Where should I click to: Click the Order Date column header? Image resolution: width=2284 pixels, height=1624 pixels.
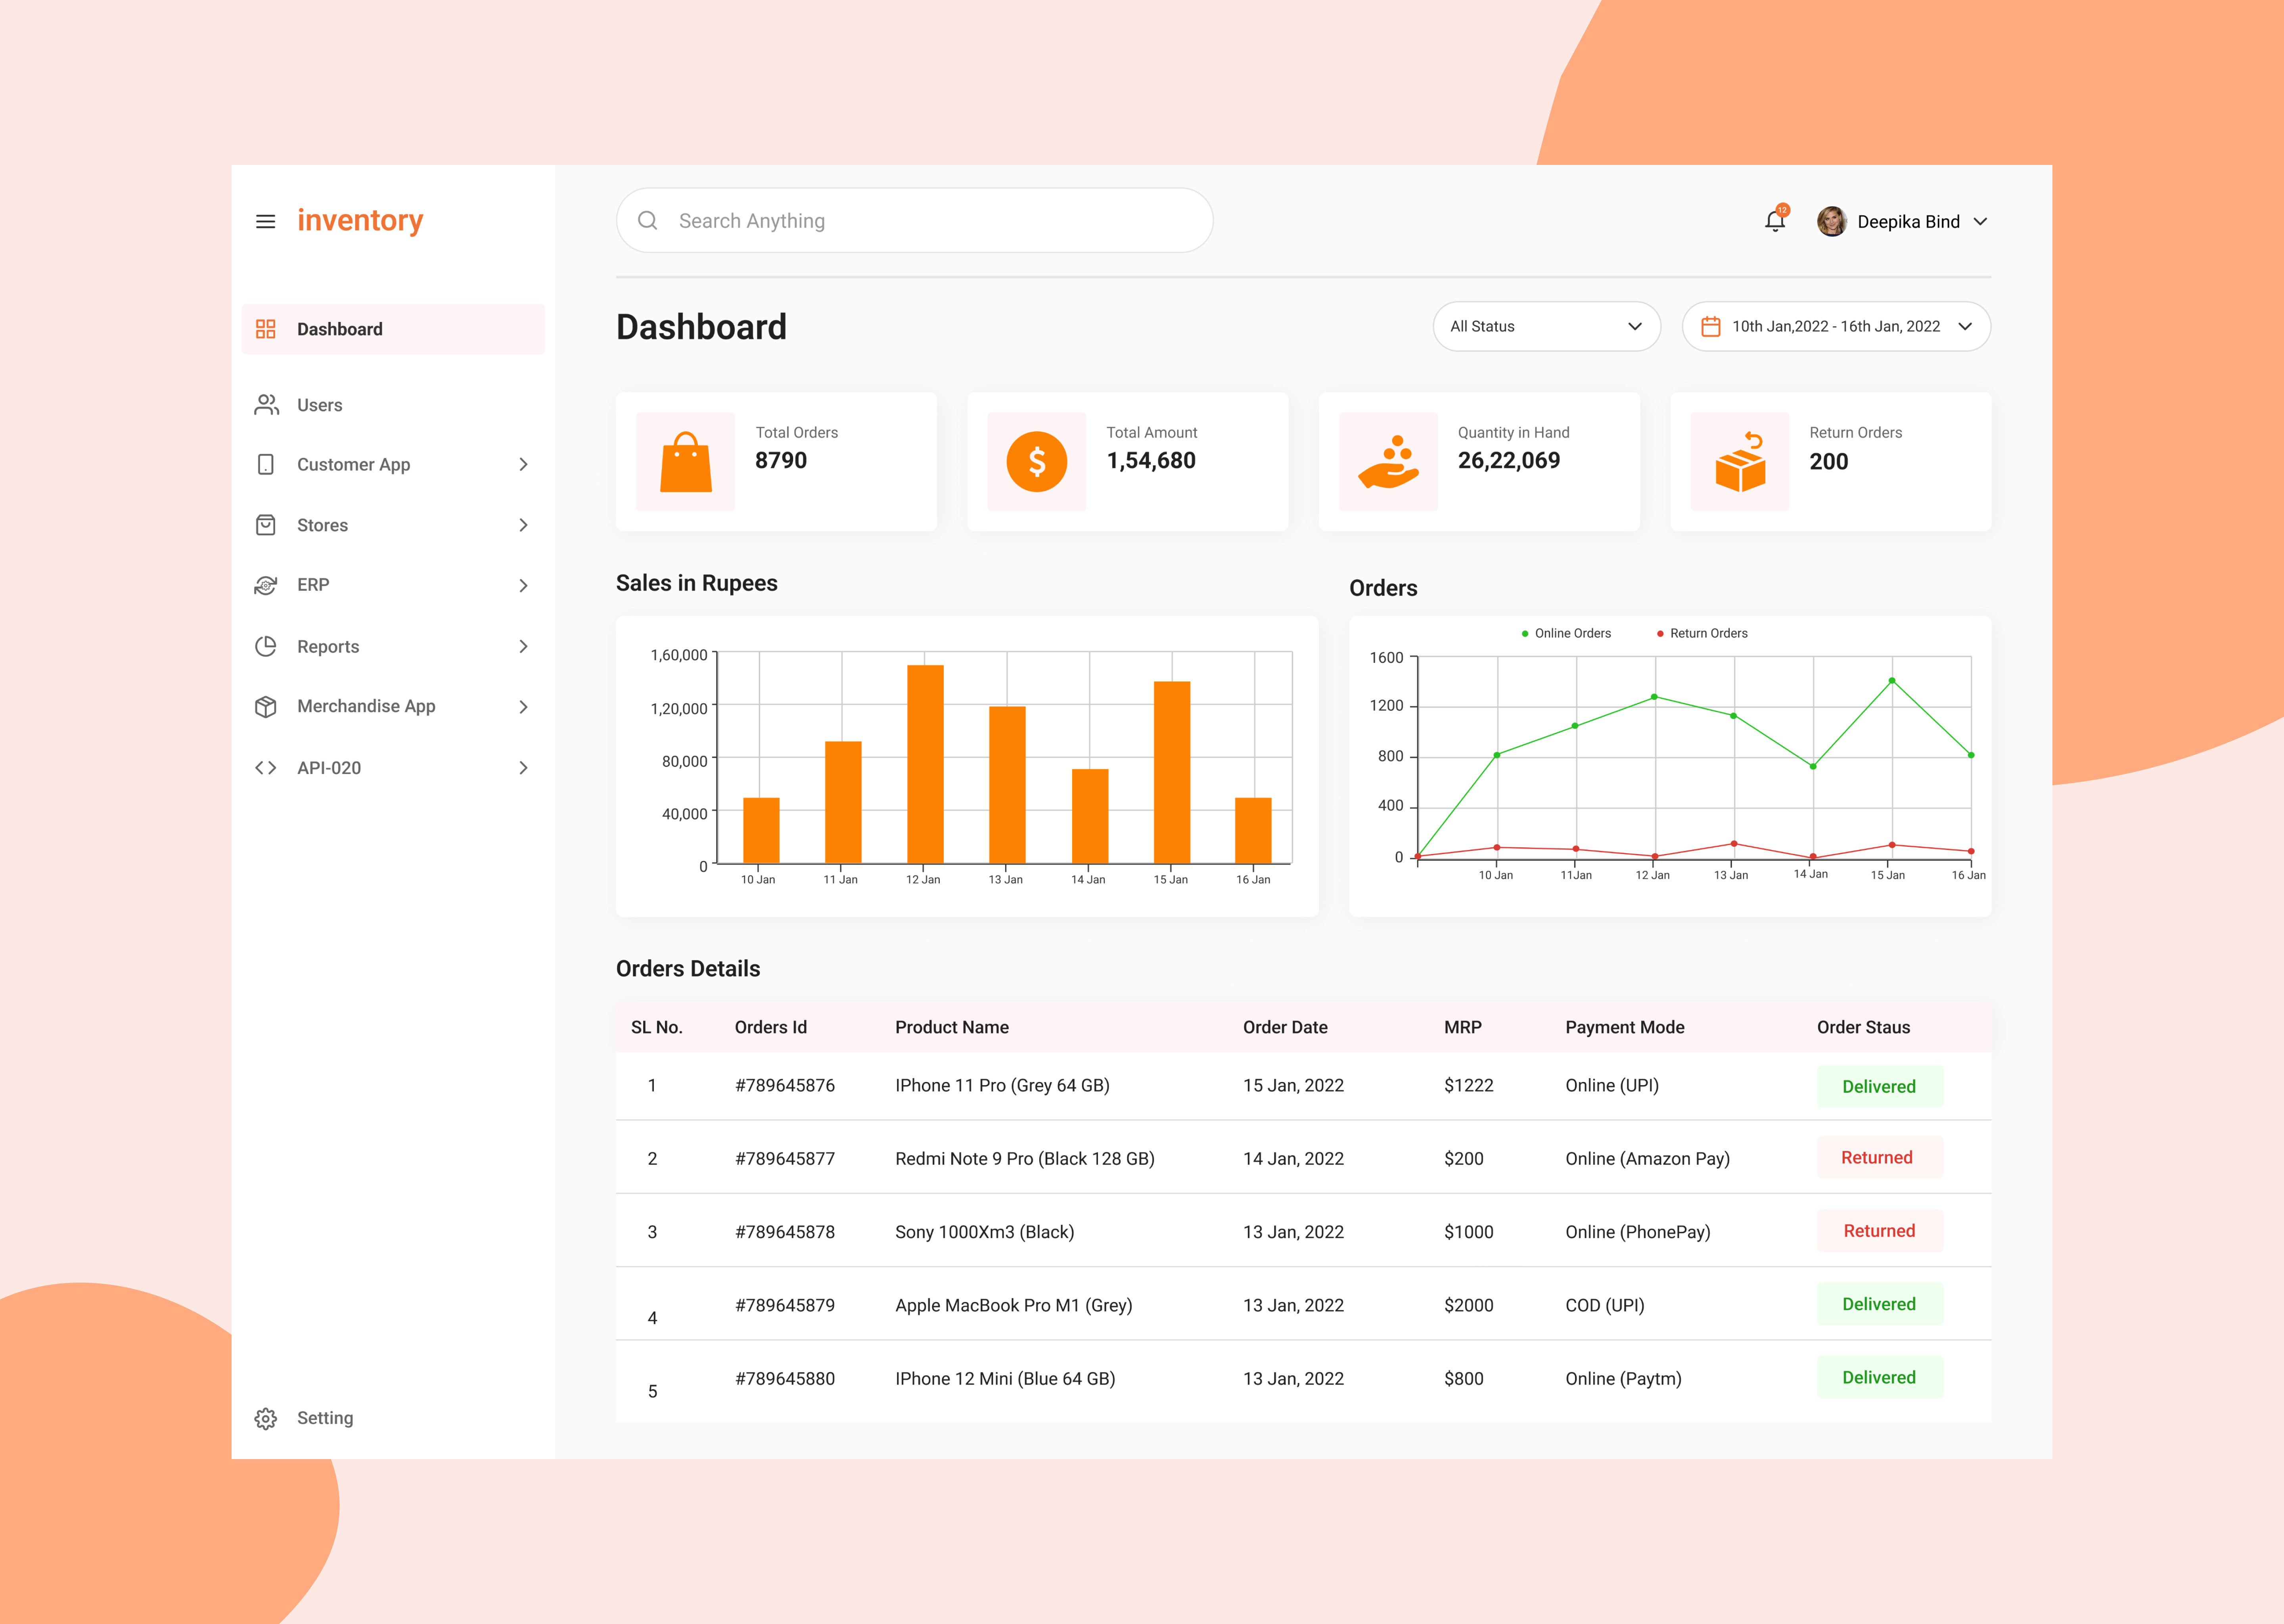point(1285,1027)
